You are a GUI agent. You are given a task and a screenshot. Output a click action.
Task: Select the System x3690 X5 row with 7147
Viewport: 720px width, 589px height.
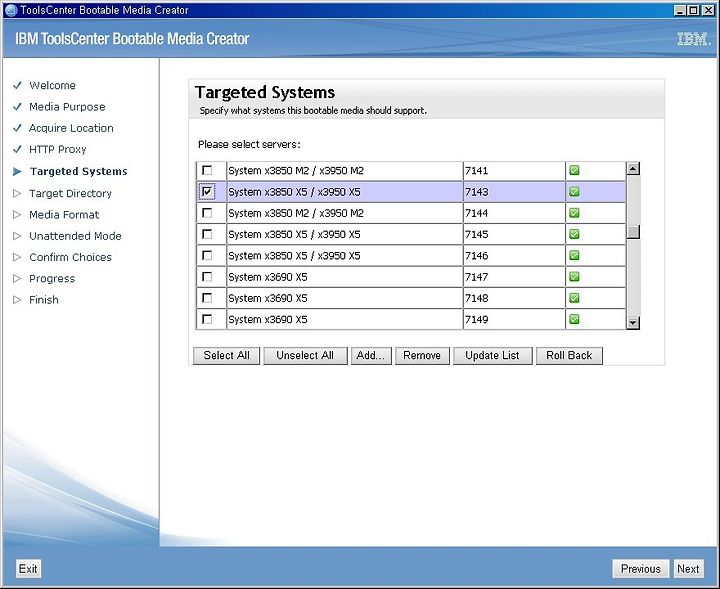pyautogui.click(x=411, y=277)
